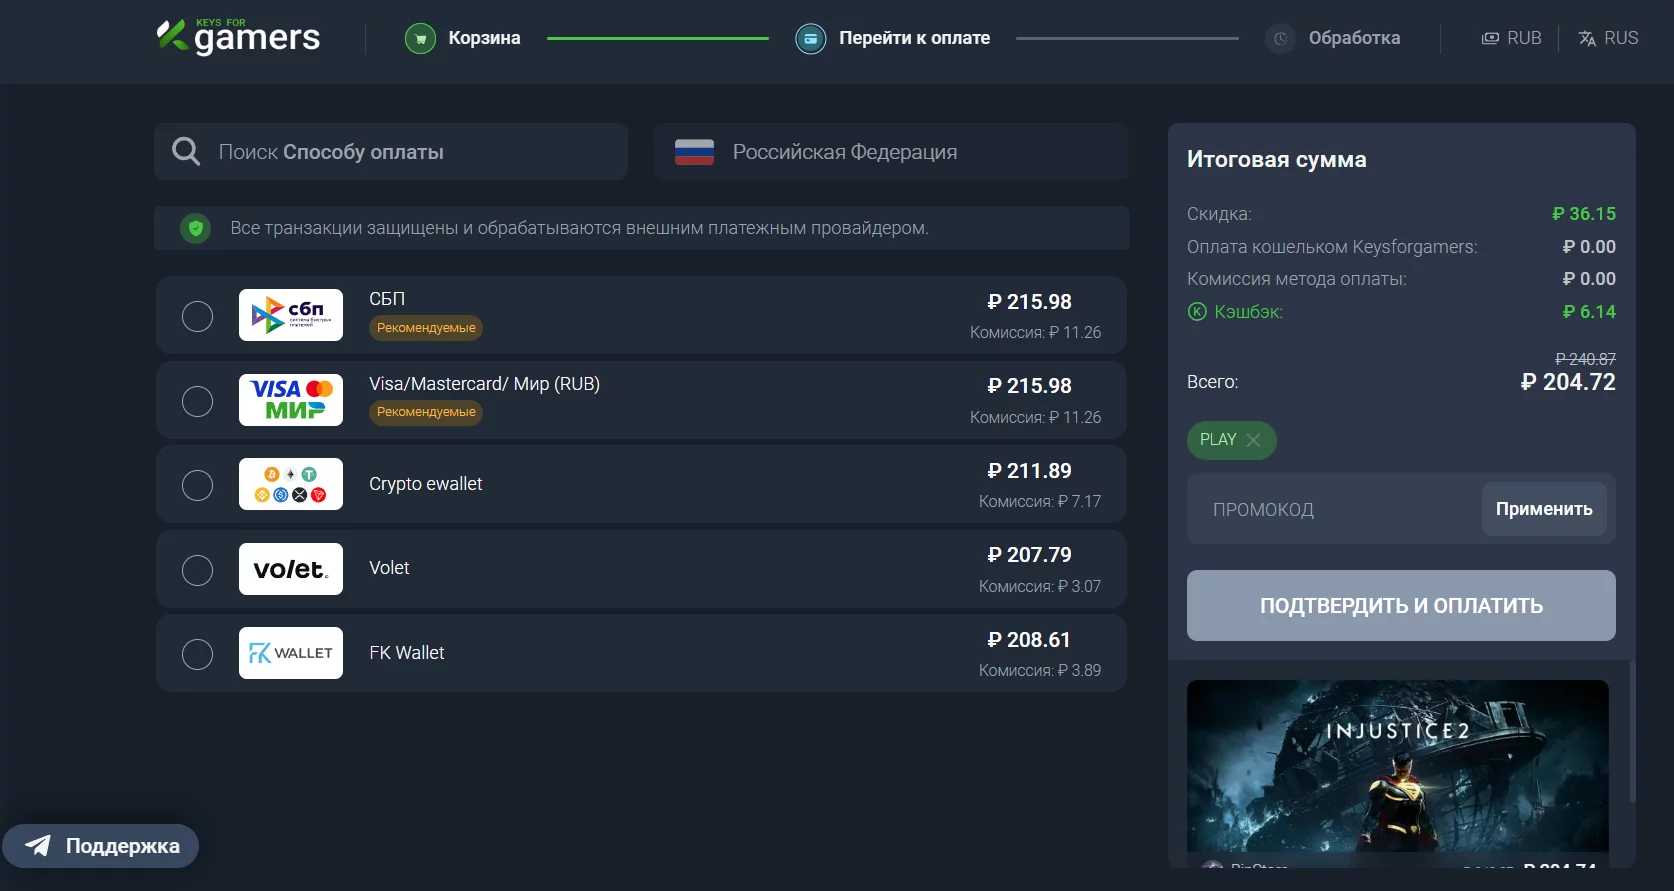Focus the payment method search field
The width and height of the screenshot is (1674, 891).
click(x=410, y=152)
